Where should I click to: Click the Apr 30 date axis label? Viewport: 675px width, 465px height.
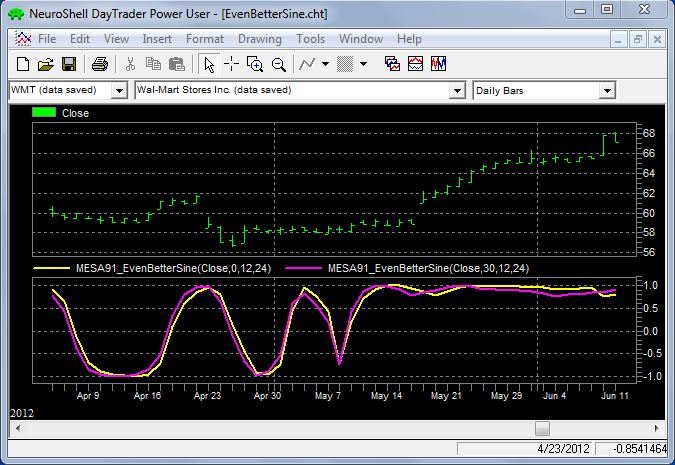point(267,396)
